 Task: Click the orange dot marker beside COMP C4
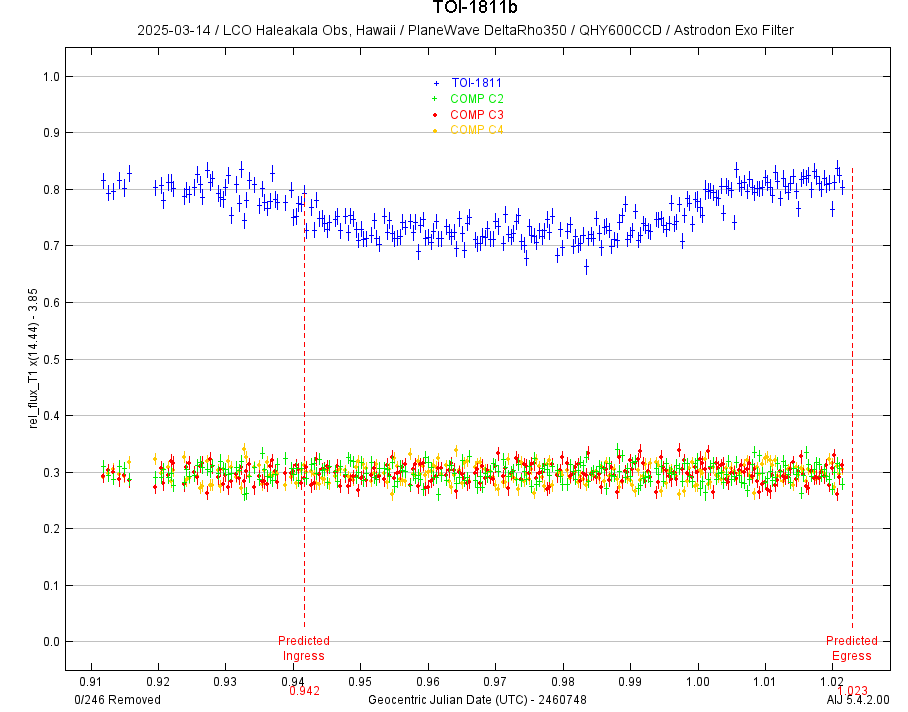(x=435, y=131)
